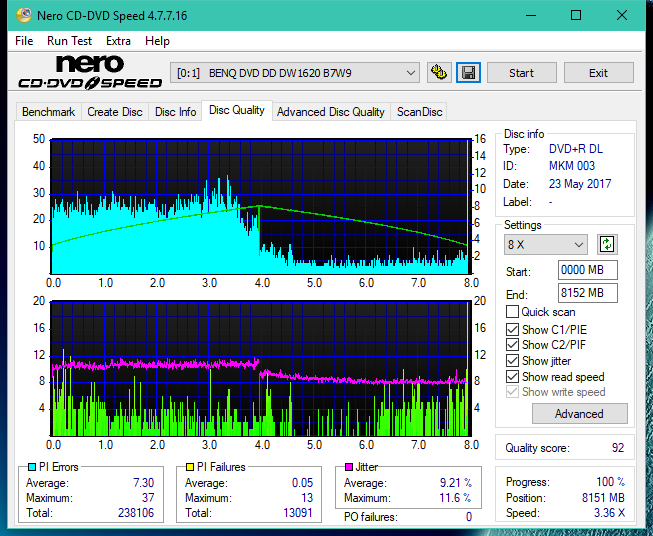Image resolution: width=653 pixels, height=536 pixels.
Task: Open the File menu
Action: pyautogui.click(x=24, y=41)
